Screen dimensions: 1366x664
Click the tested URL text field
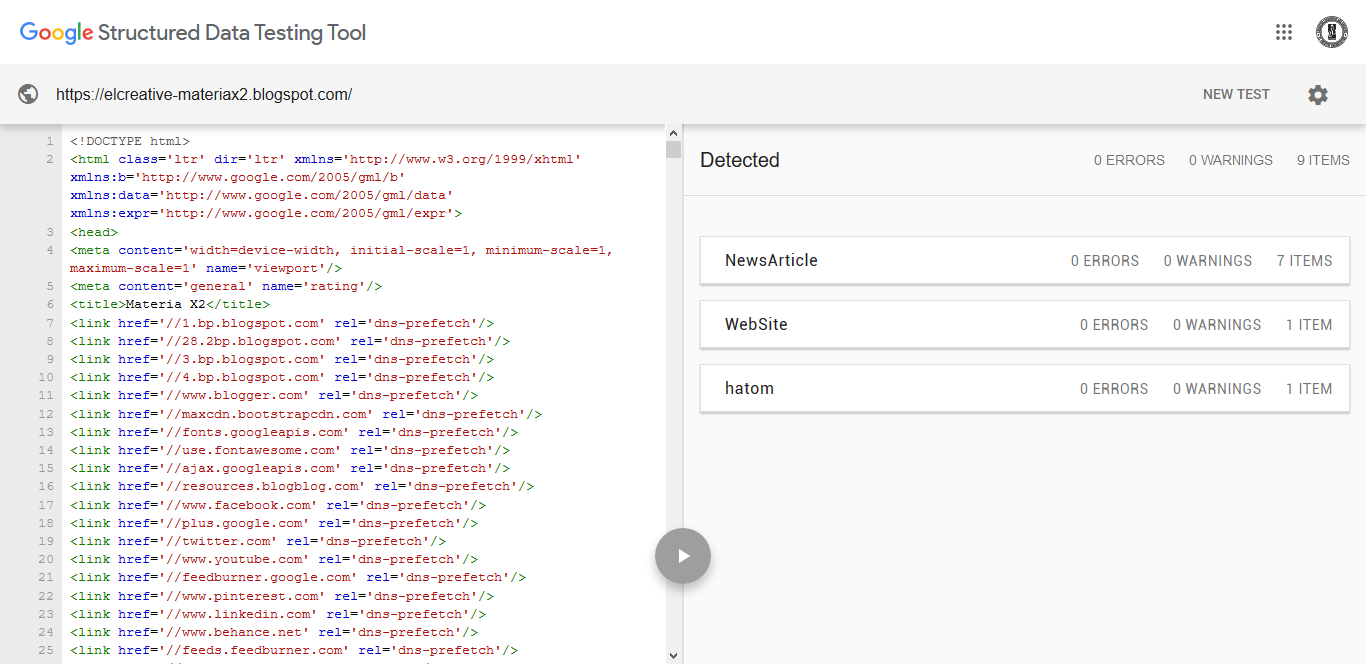[x=204, y=95]
